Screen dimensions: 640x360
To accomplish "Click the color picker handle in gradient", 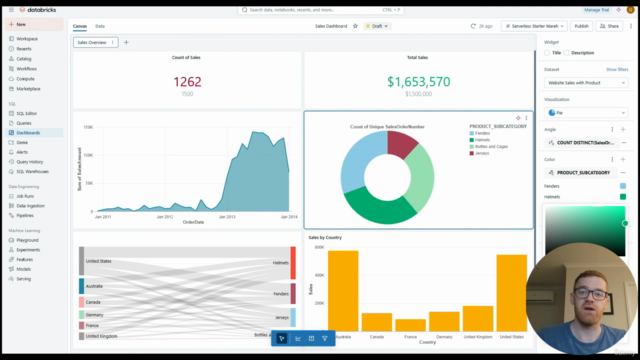I will point(625,223).
